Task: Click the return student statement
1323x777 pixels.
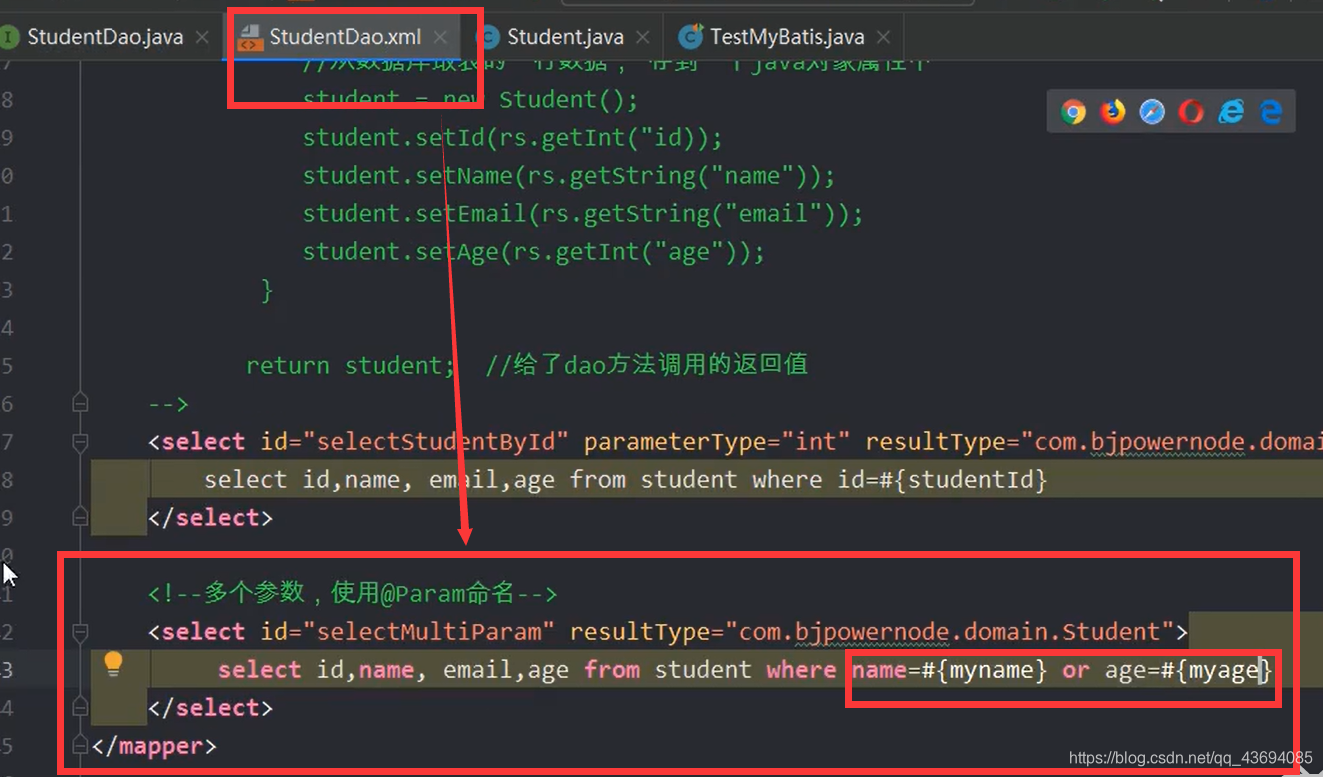Action: coord(350,366)
